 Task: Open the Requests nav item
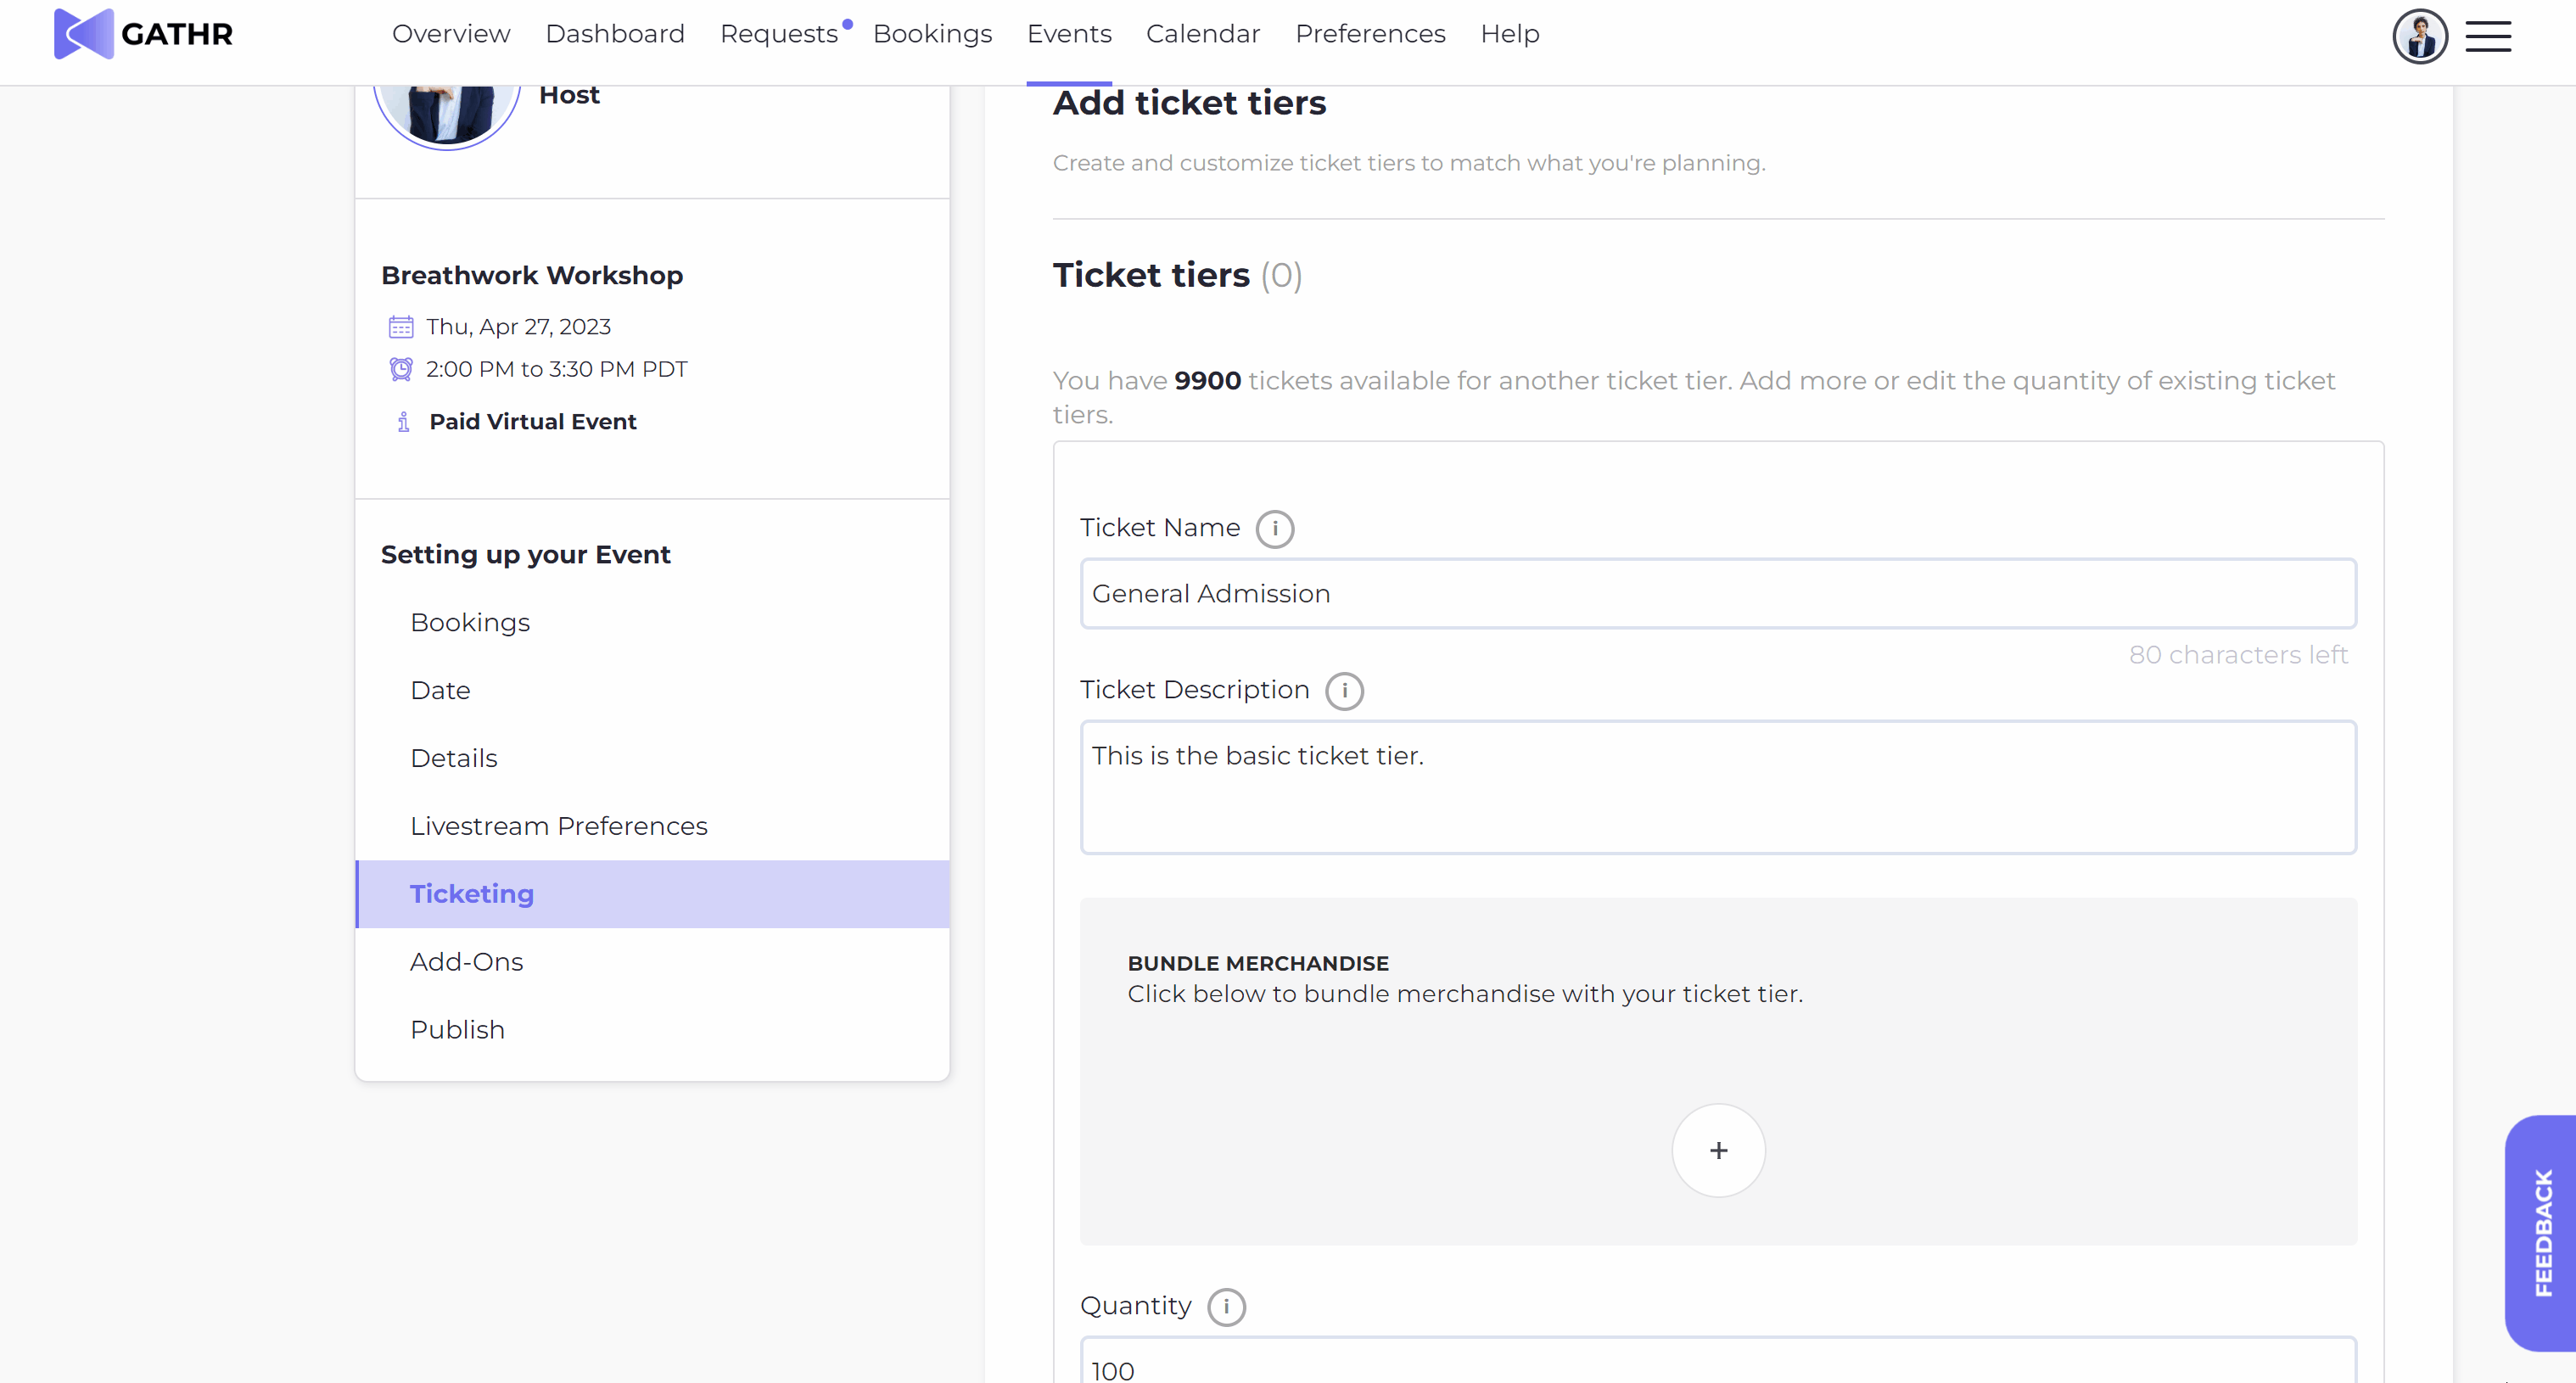tap(778, 34)
